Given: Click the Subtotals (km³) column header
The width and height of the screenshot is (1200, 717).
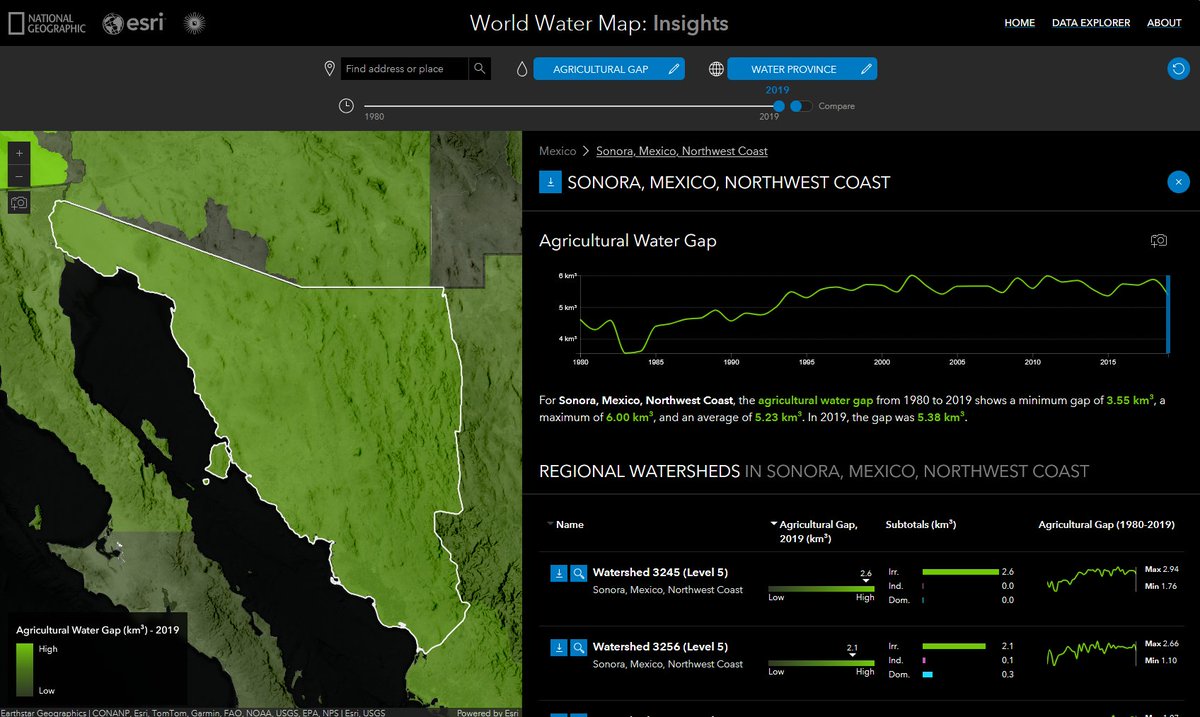Looking at the screenshot, I should tap(921, 524).
